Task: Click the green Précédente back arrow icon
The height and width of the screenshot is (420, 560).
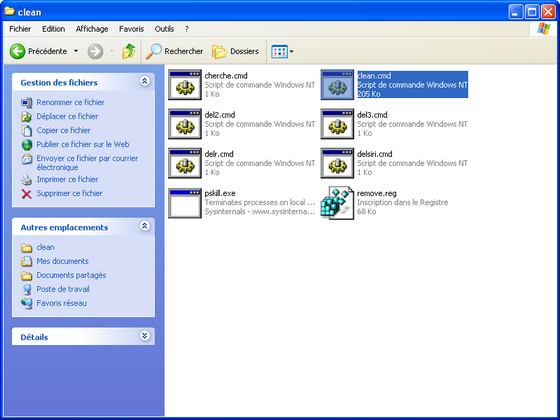Action: tap(18, 51)
